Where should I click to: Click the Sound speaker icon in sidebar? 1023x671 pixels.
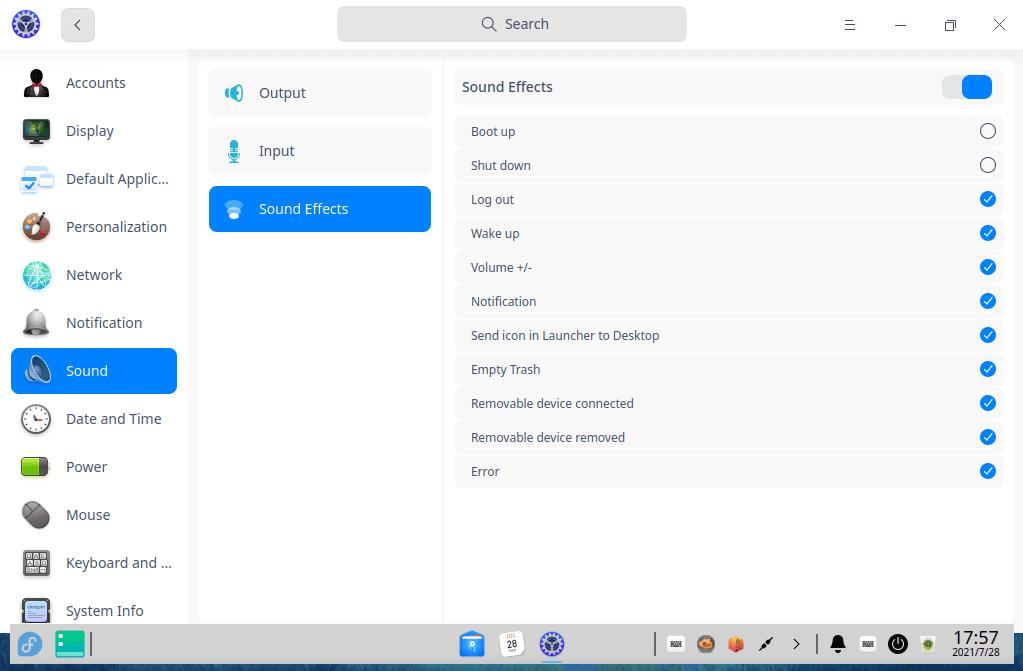click(37, 370)
